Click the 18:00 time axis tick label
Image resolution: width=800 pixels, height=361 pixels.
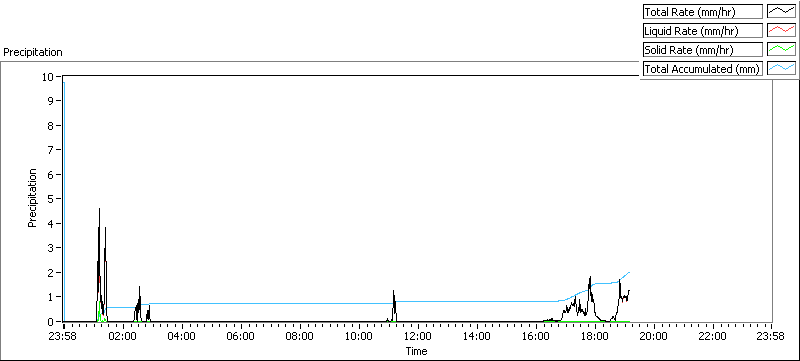click(x=594, y=336)
